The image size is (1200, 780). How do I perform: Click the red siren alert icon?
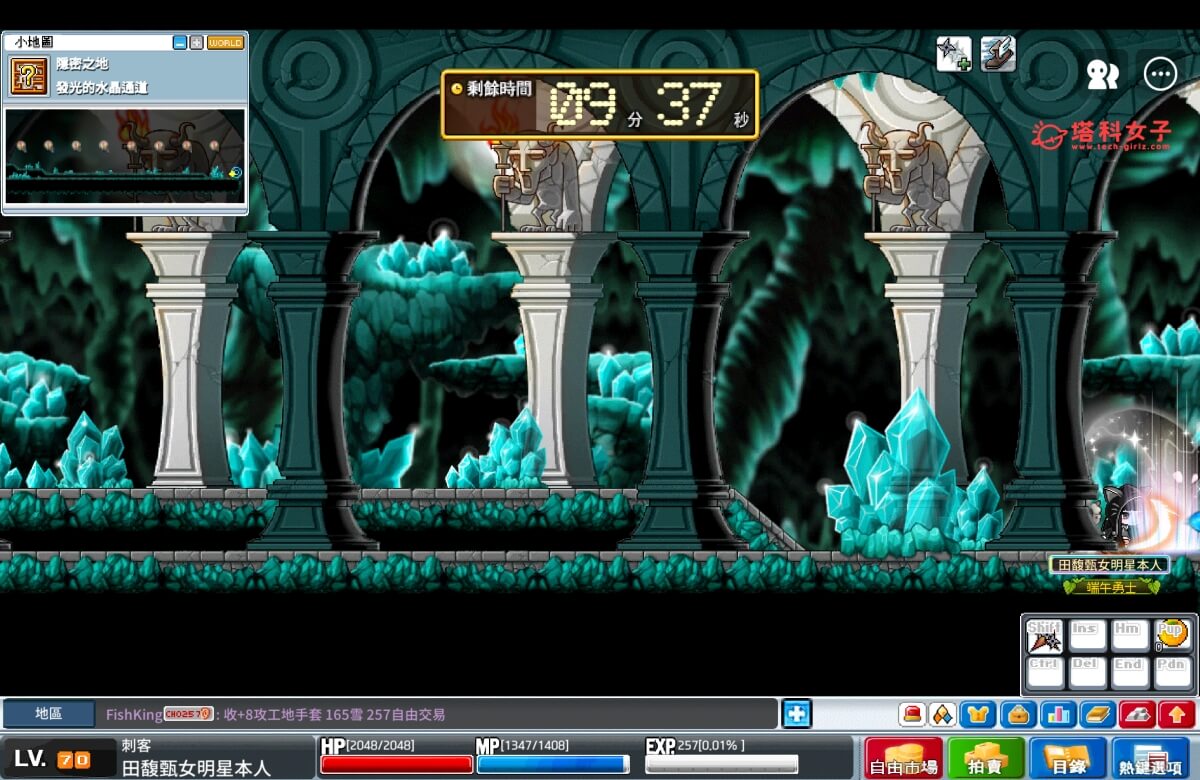click(912, 715)
